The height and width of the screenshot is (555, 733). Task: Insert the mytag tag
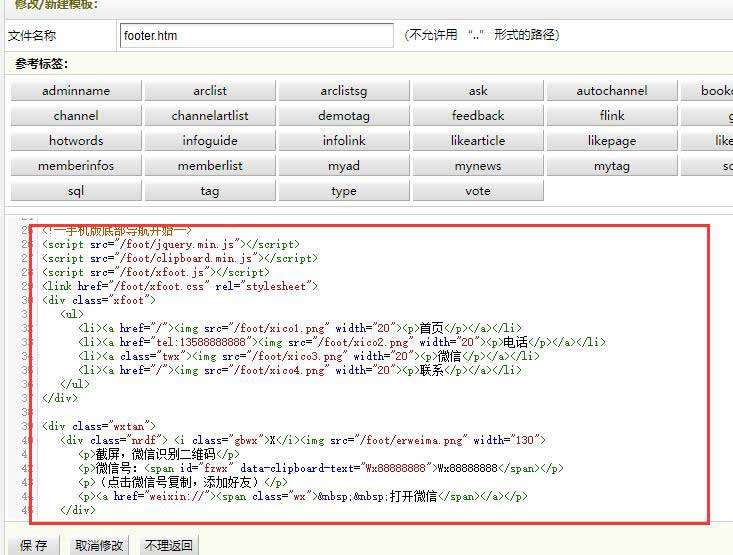click(x=612, y=166)
